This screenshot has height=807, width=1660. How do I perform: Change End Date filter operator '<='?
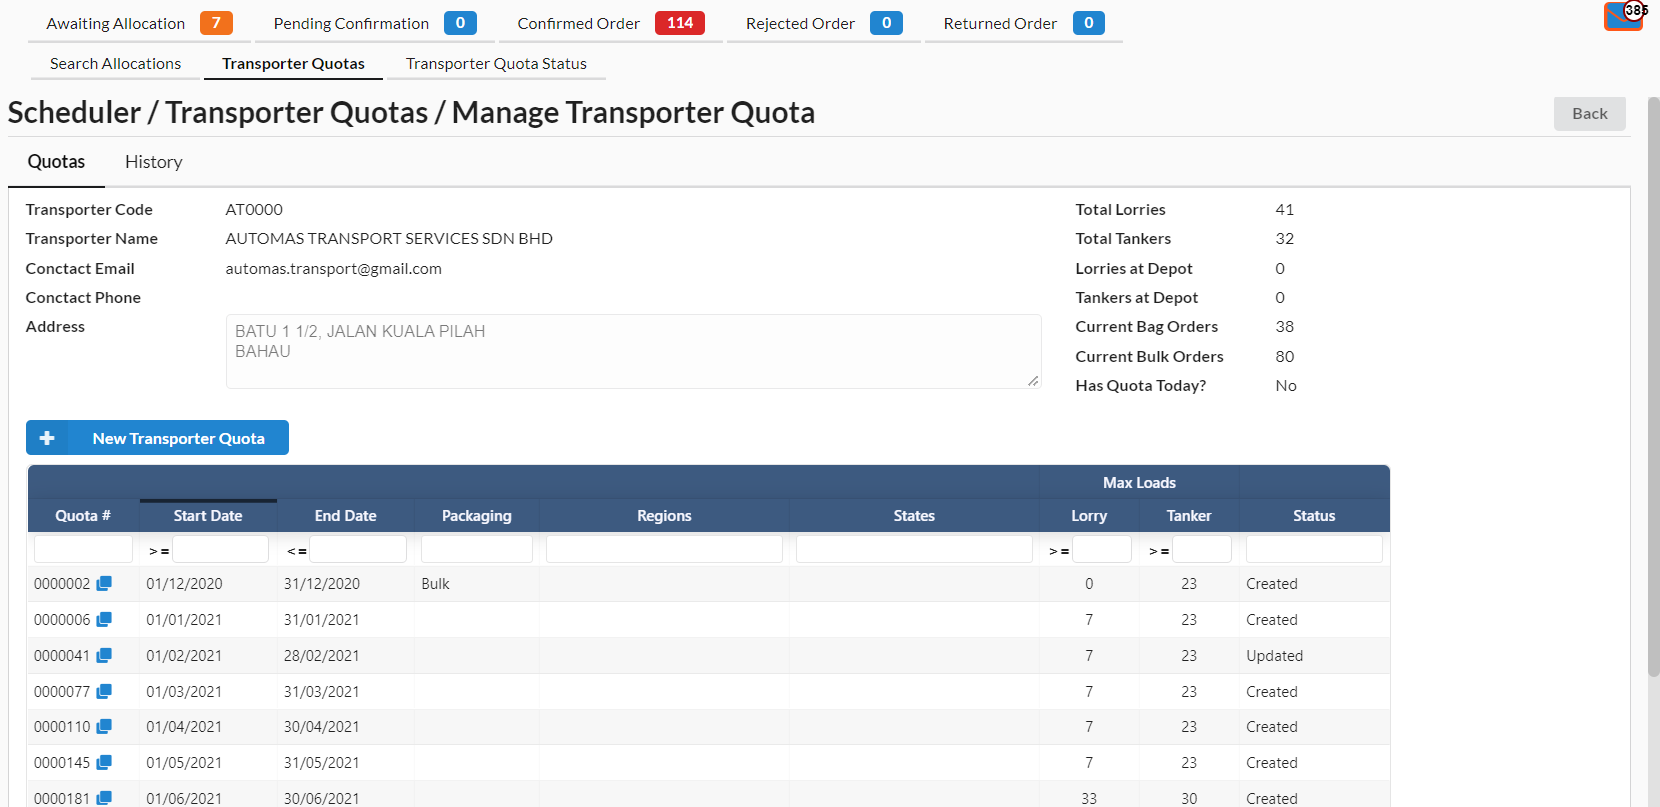click(297, 551)
